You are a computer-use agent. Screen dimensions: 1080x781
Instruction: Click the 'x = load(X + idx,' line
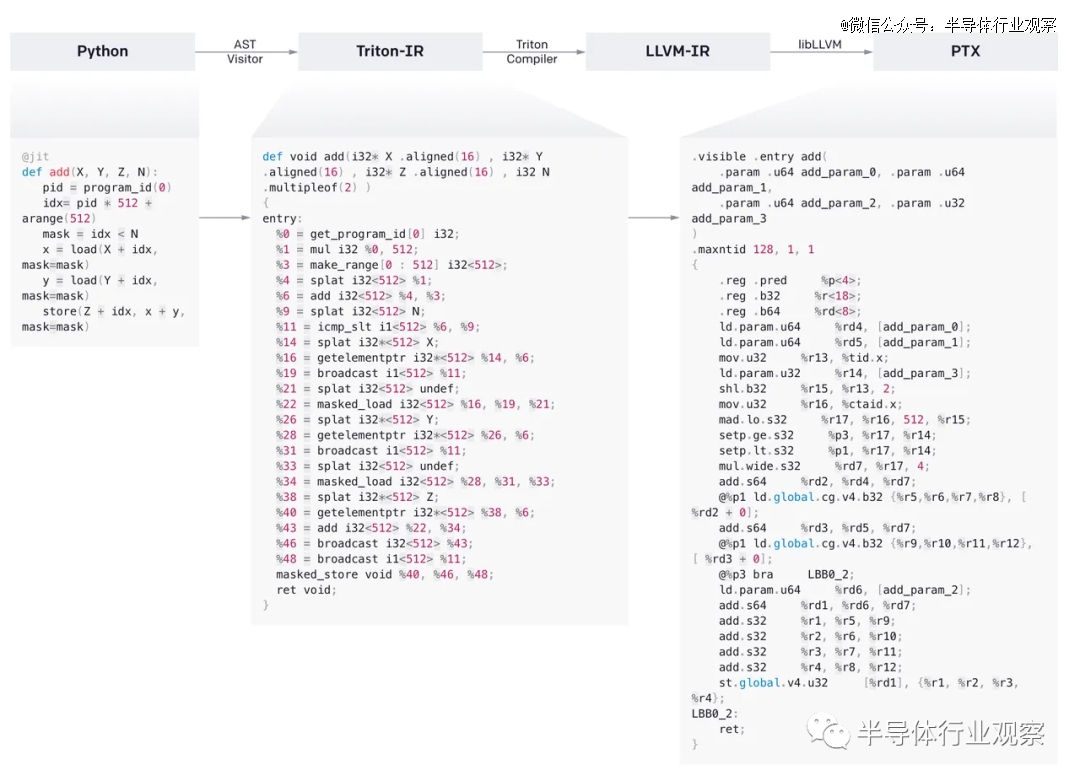[x=100, y=249]
